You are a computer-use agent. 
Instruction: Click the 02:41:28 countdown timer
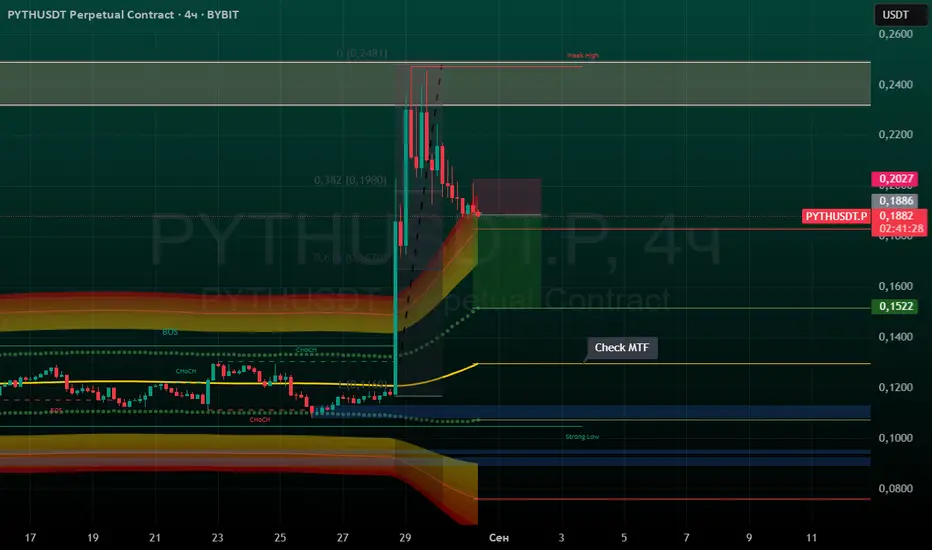click(901, 229)
